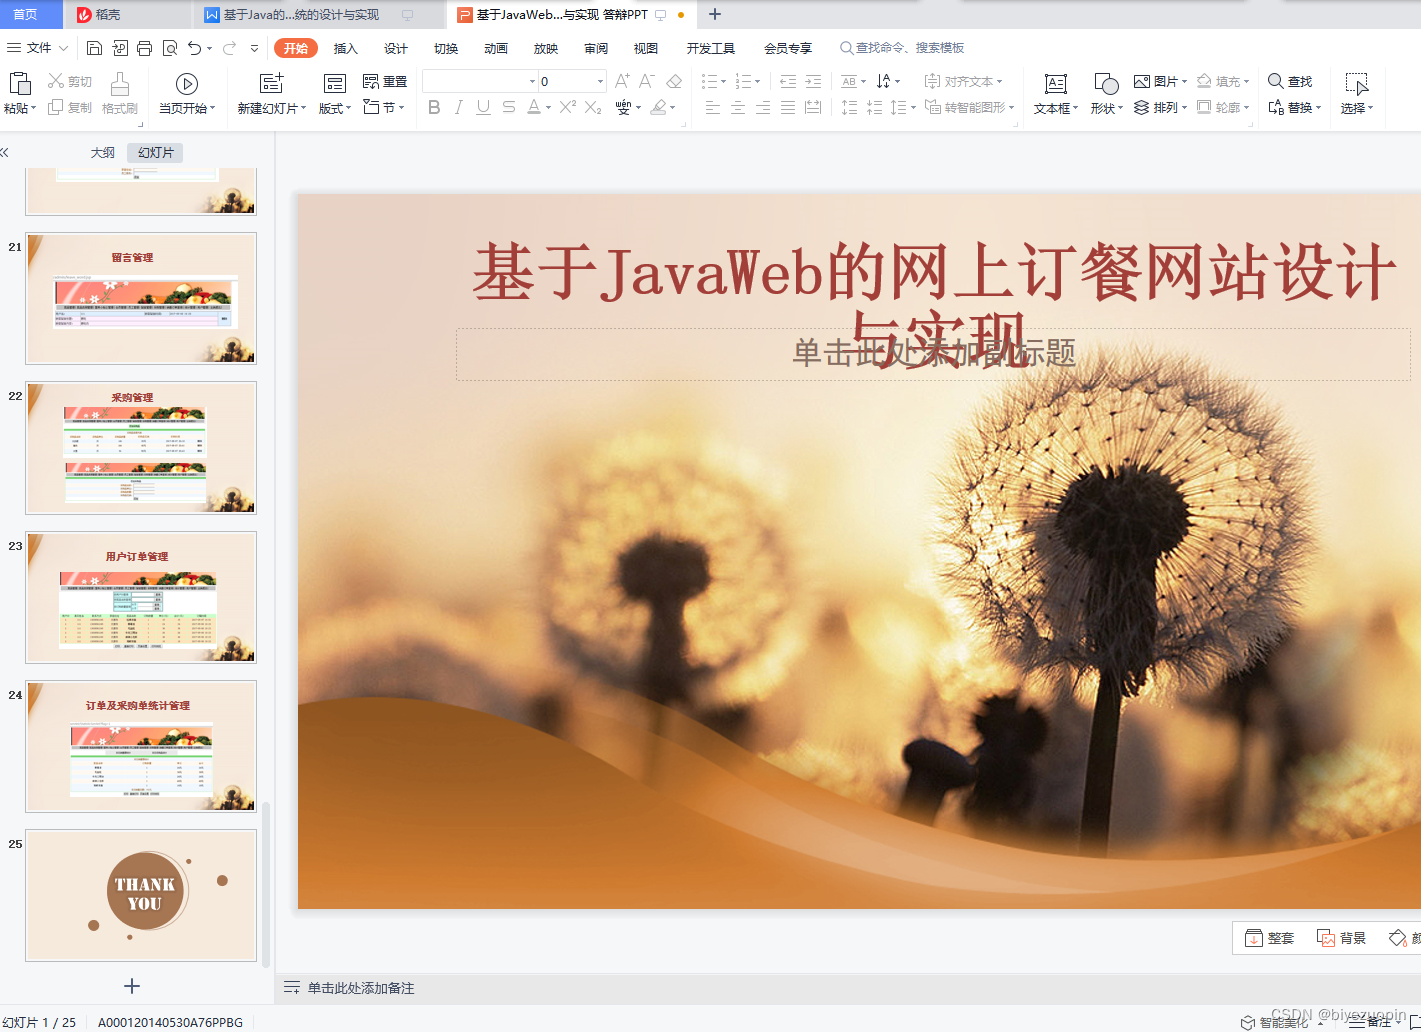Switch to Outline (大纲) panel tab
The image size is (1421, 1032).
tap(102, 153)
